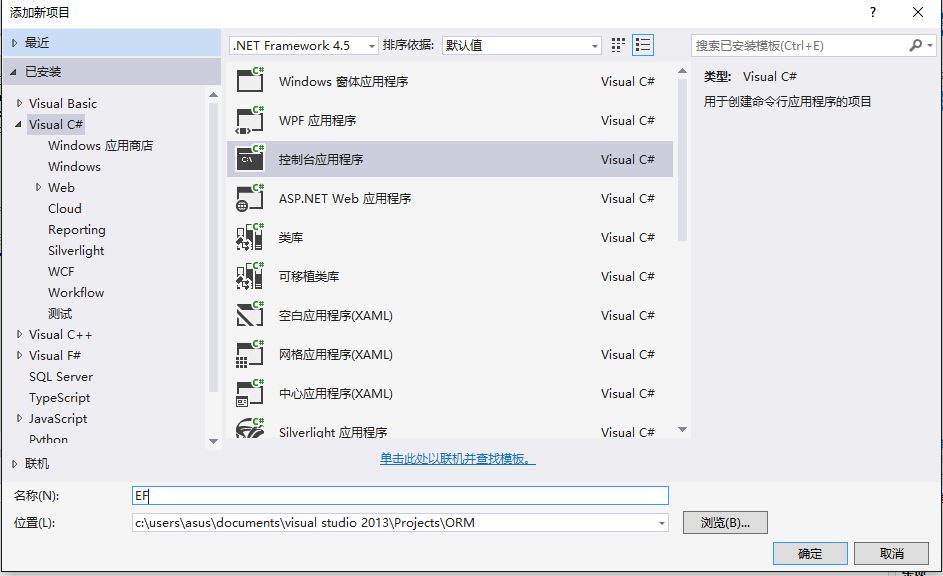
Task: Expand the 最近 recent section
Action: click(14, 43)
